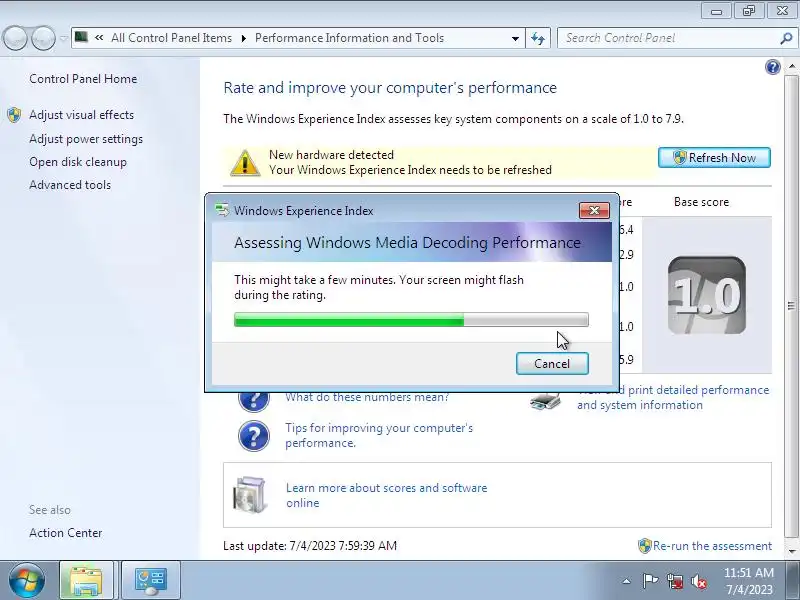This screenshot has height=600, width=800.
Task: Expand the address bar history dropdown
Action: tap(515, 38)
